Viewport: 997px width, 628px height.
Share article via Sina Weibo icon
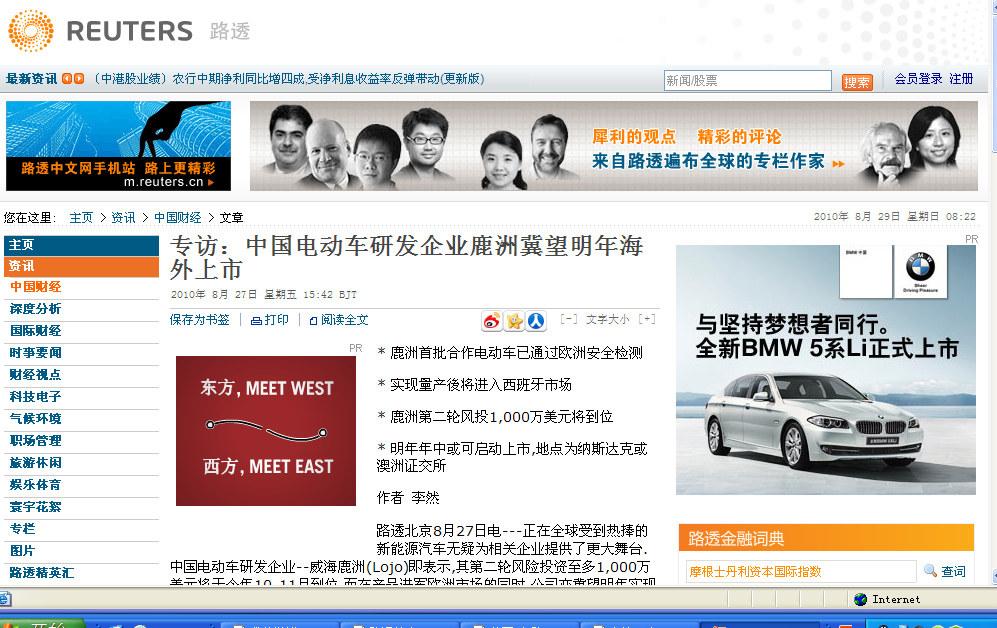[x=492, y=321]
